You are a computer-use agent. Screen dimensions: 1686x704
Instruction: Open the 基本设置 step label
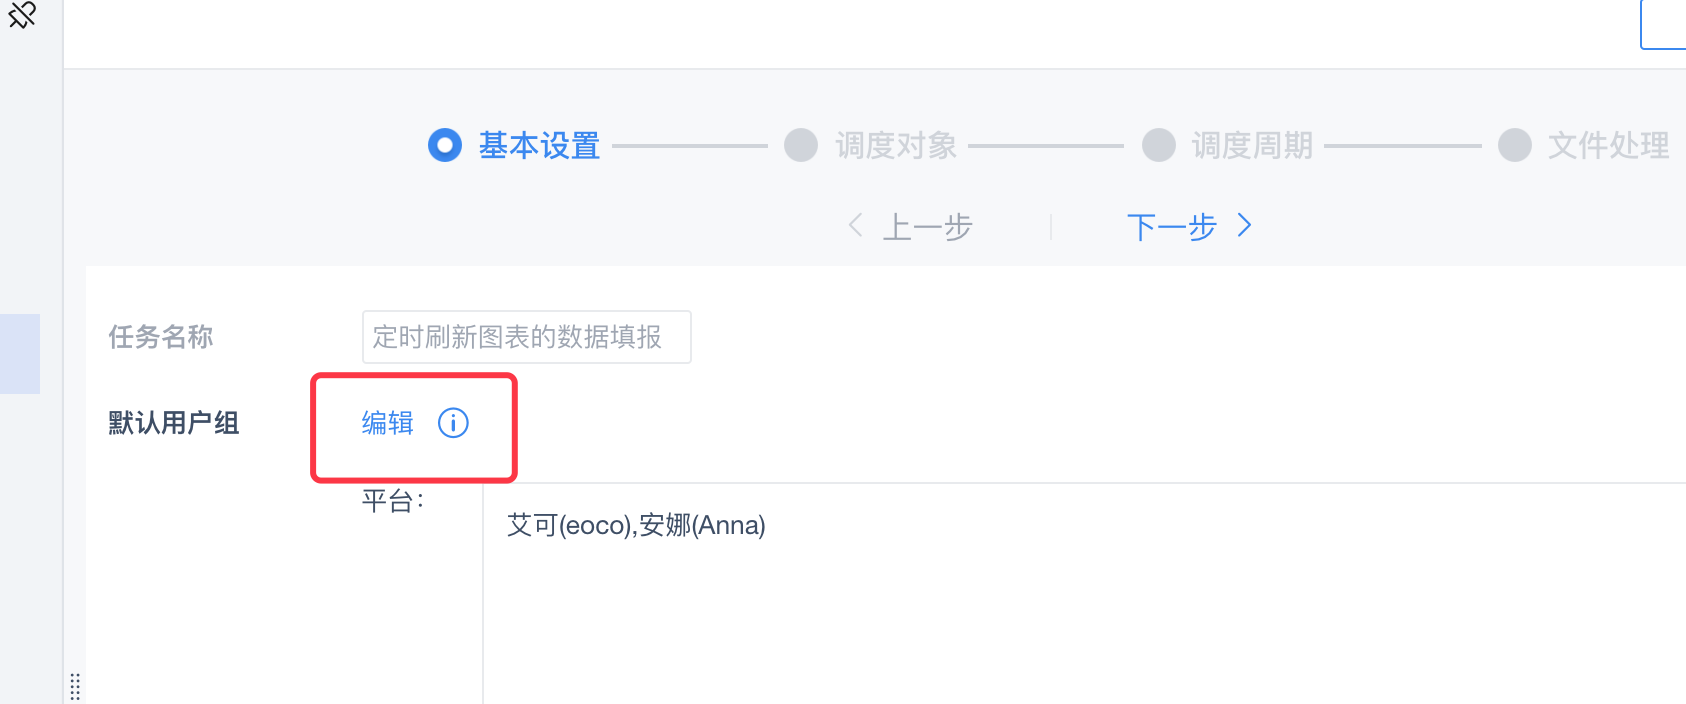click(x=539, y=146)
